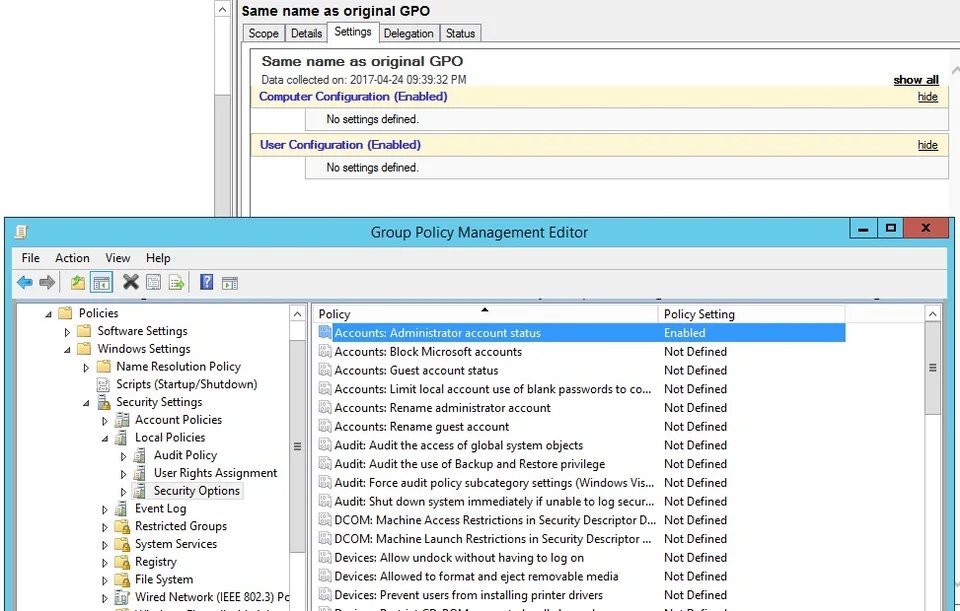Click the forward arrow toolbar icon
Viewport: 960px width, 611px height.
47,282
